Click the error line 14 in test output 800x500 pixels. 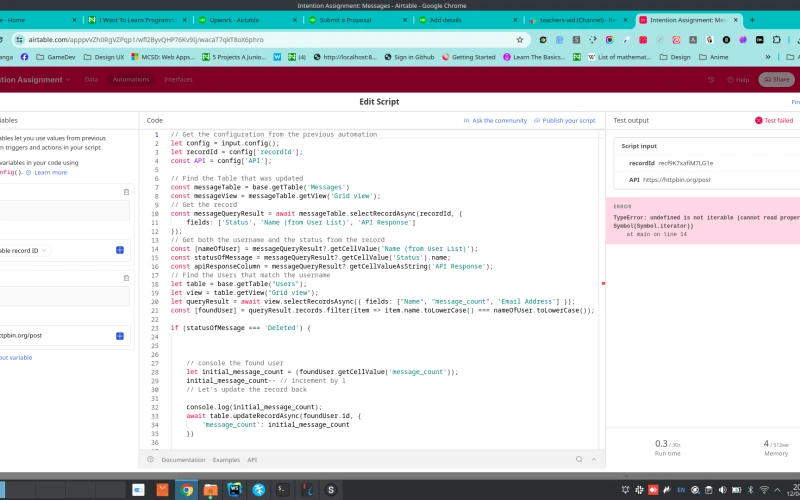[656, 235]
